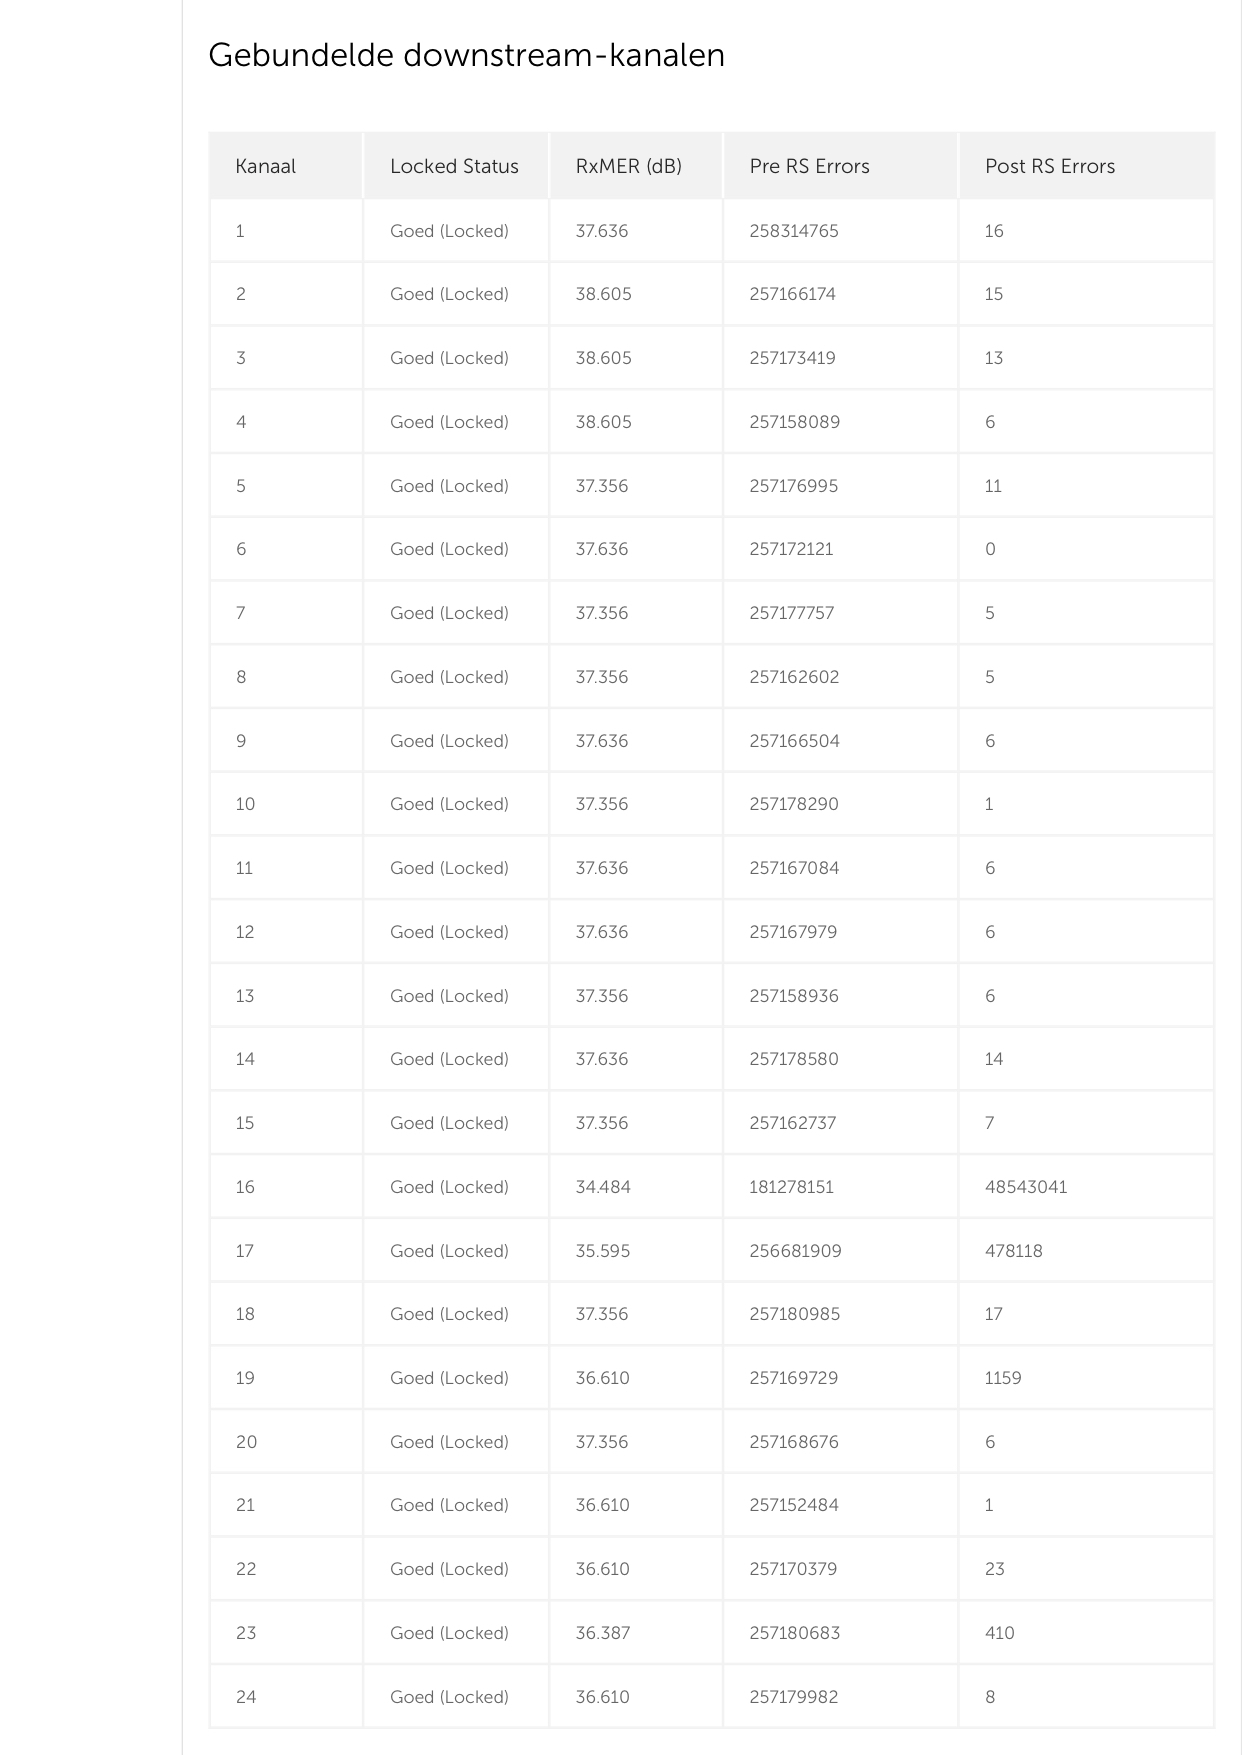Click channel number 16 in Kanaal column

pyautogui.click(x=245, y=1187)
